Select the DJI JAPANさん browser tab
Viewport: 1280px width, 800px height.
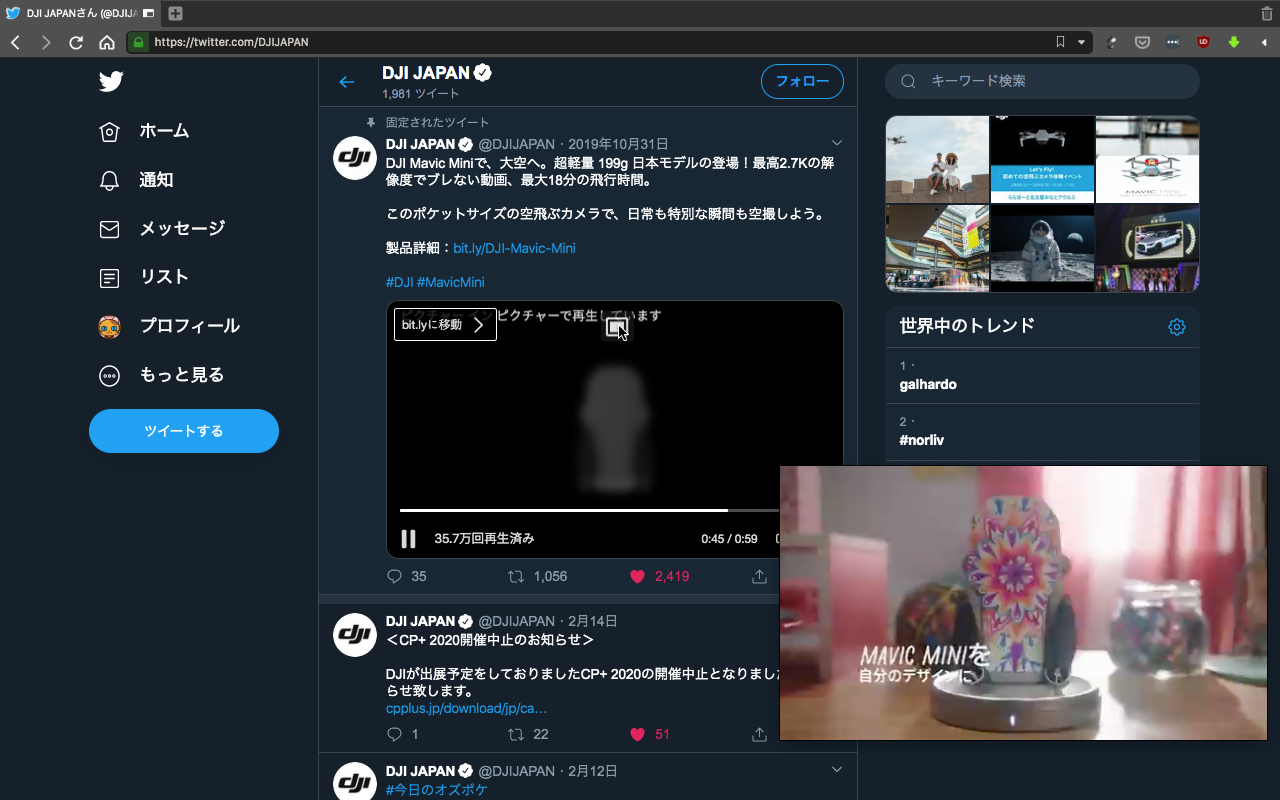(x=81, y=14)
